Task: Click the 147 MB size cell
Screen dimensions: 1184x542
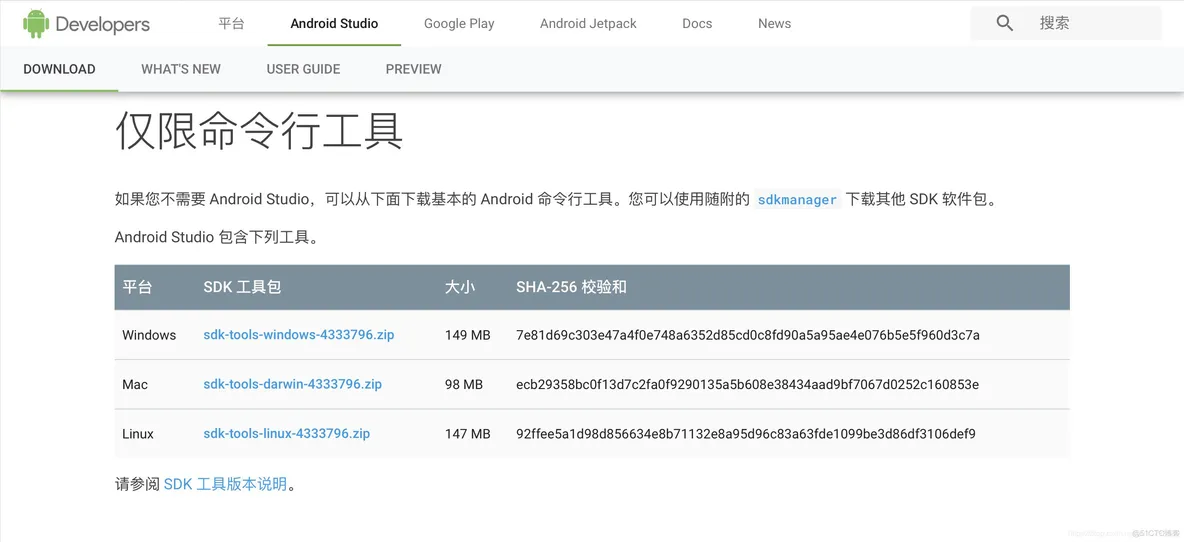Action: coord(468,434)
